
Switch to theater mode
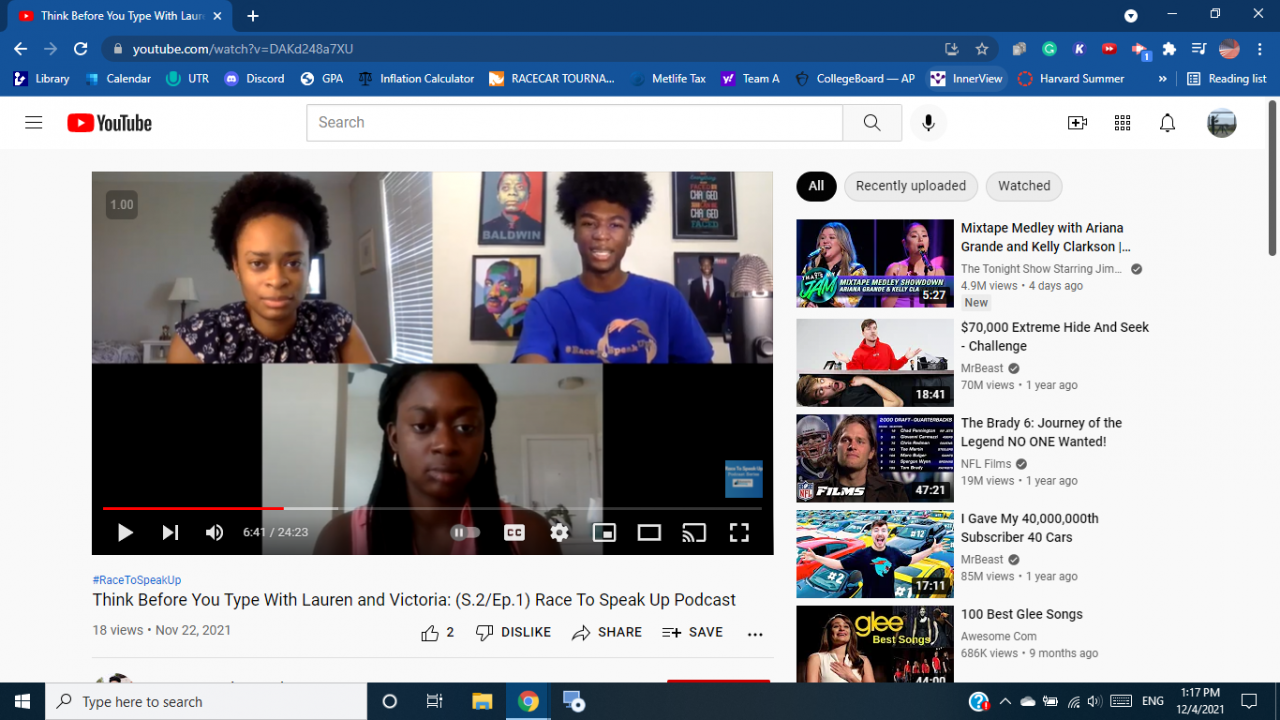649,533
